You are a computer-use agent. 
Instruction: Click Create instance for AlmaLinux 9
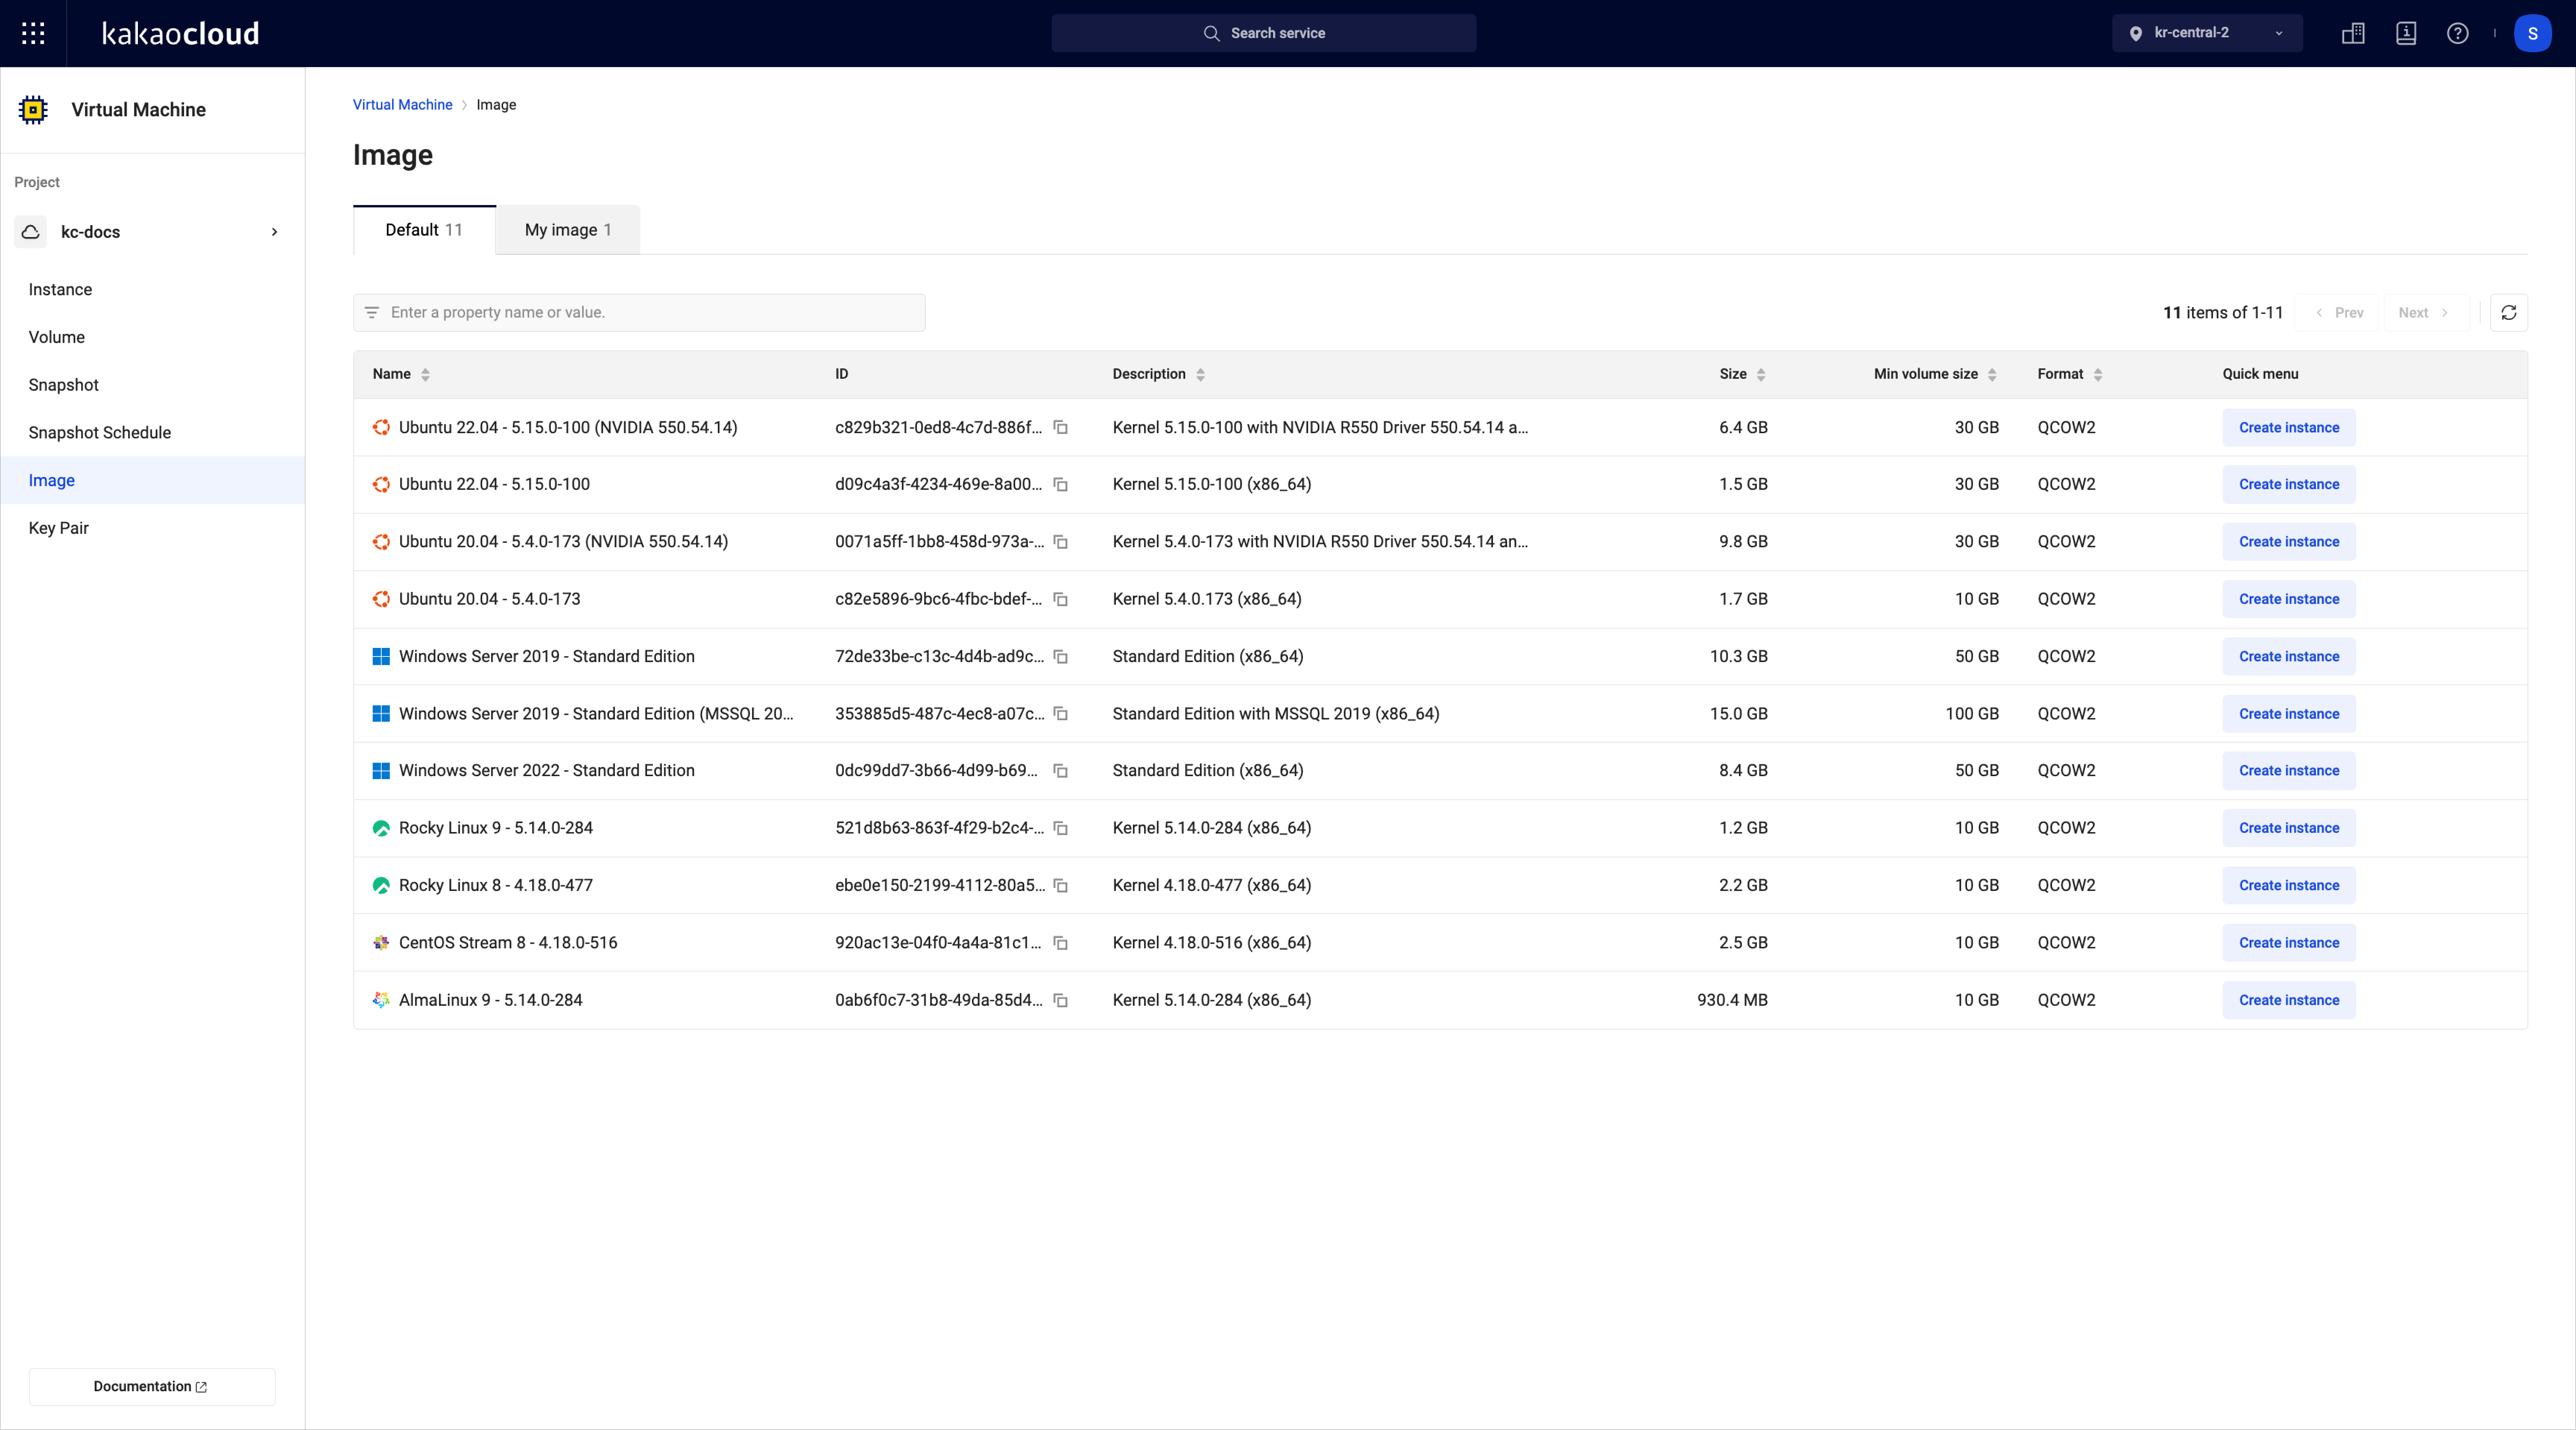(2288, 999)
